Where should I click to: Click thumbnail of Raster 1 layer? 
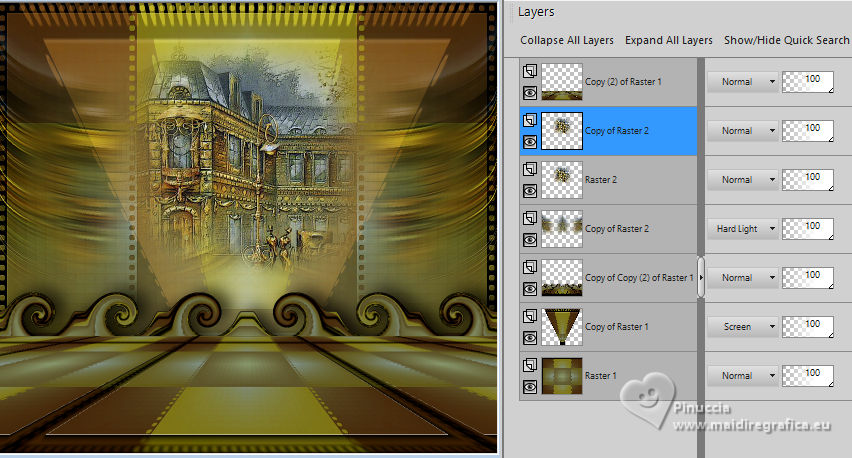[x=562, y=376]
